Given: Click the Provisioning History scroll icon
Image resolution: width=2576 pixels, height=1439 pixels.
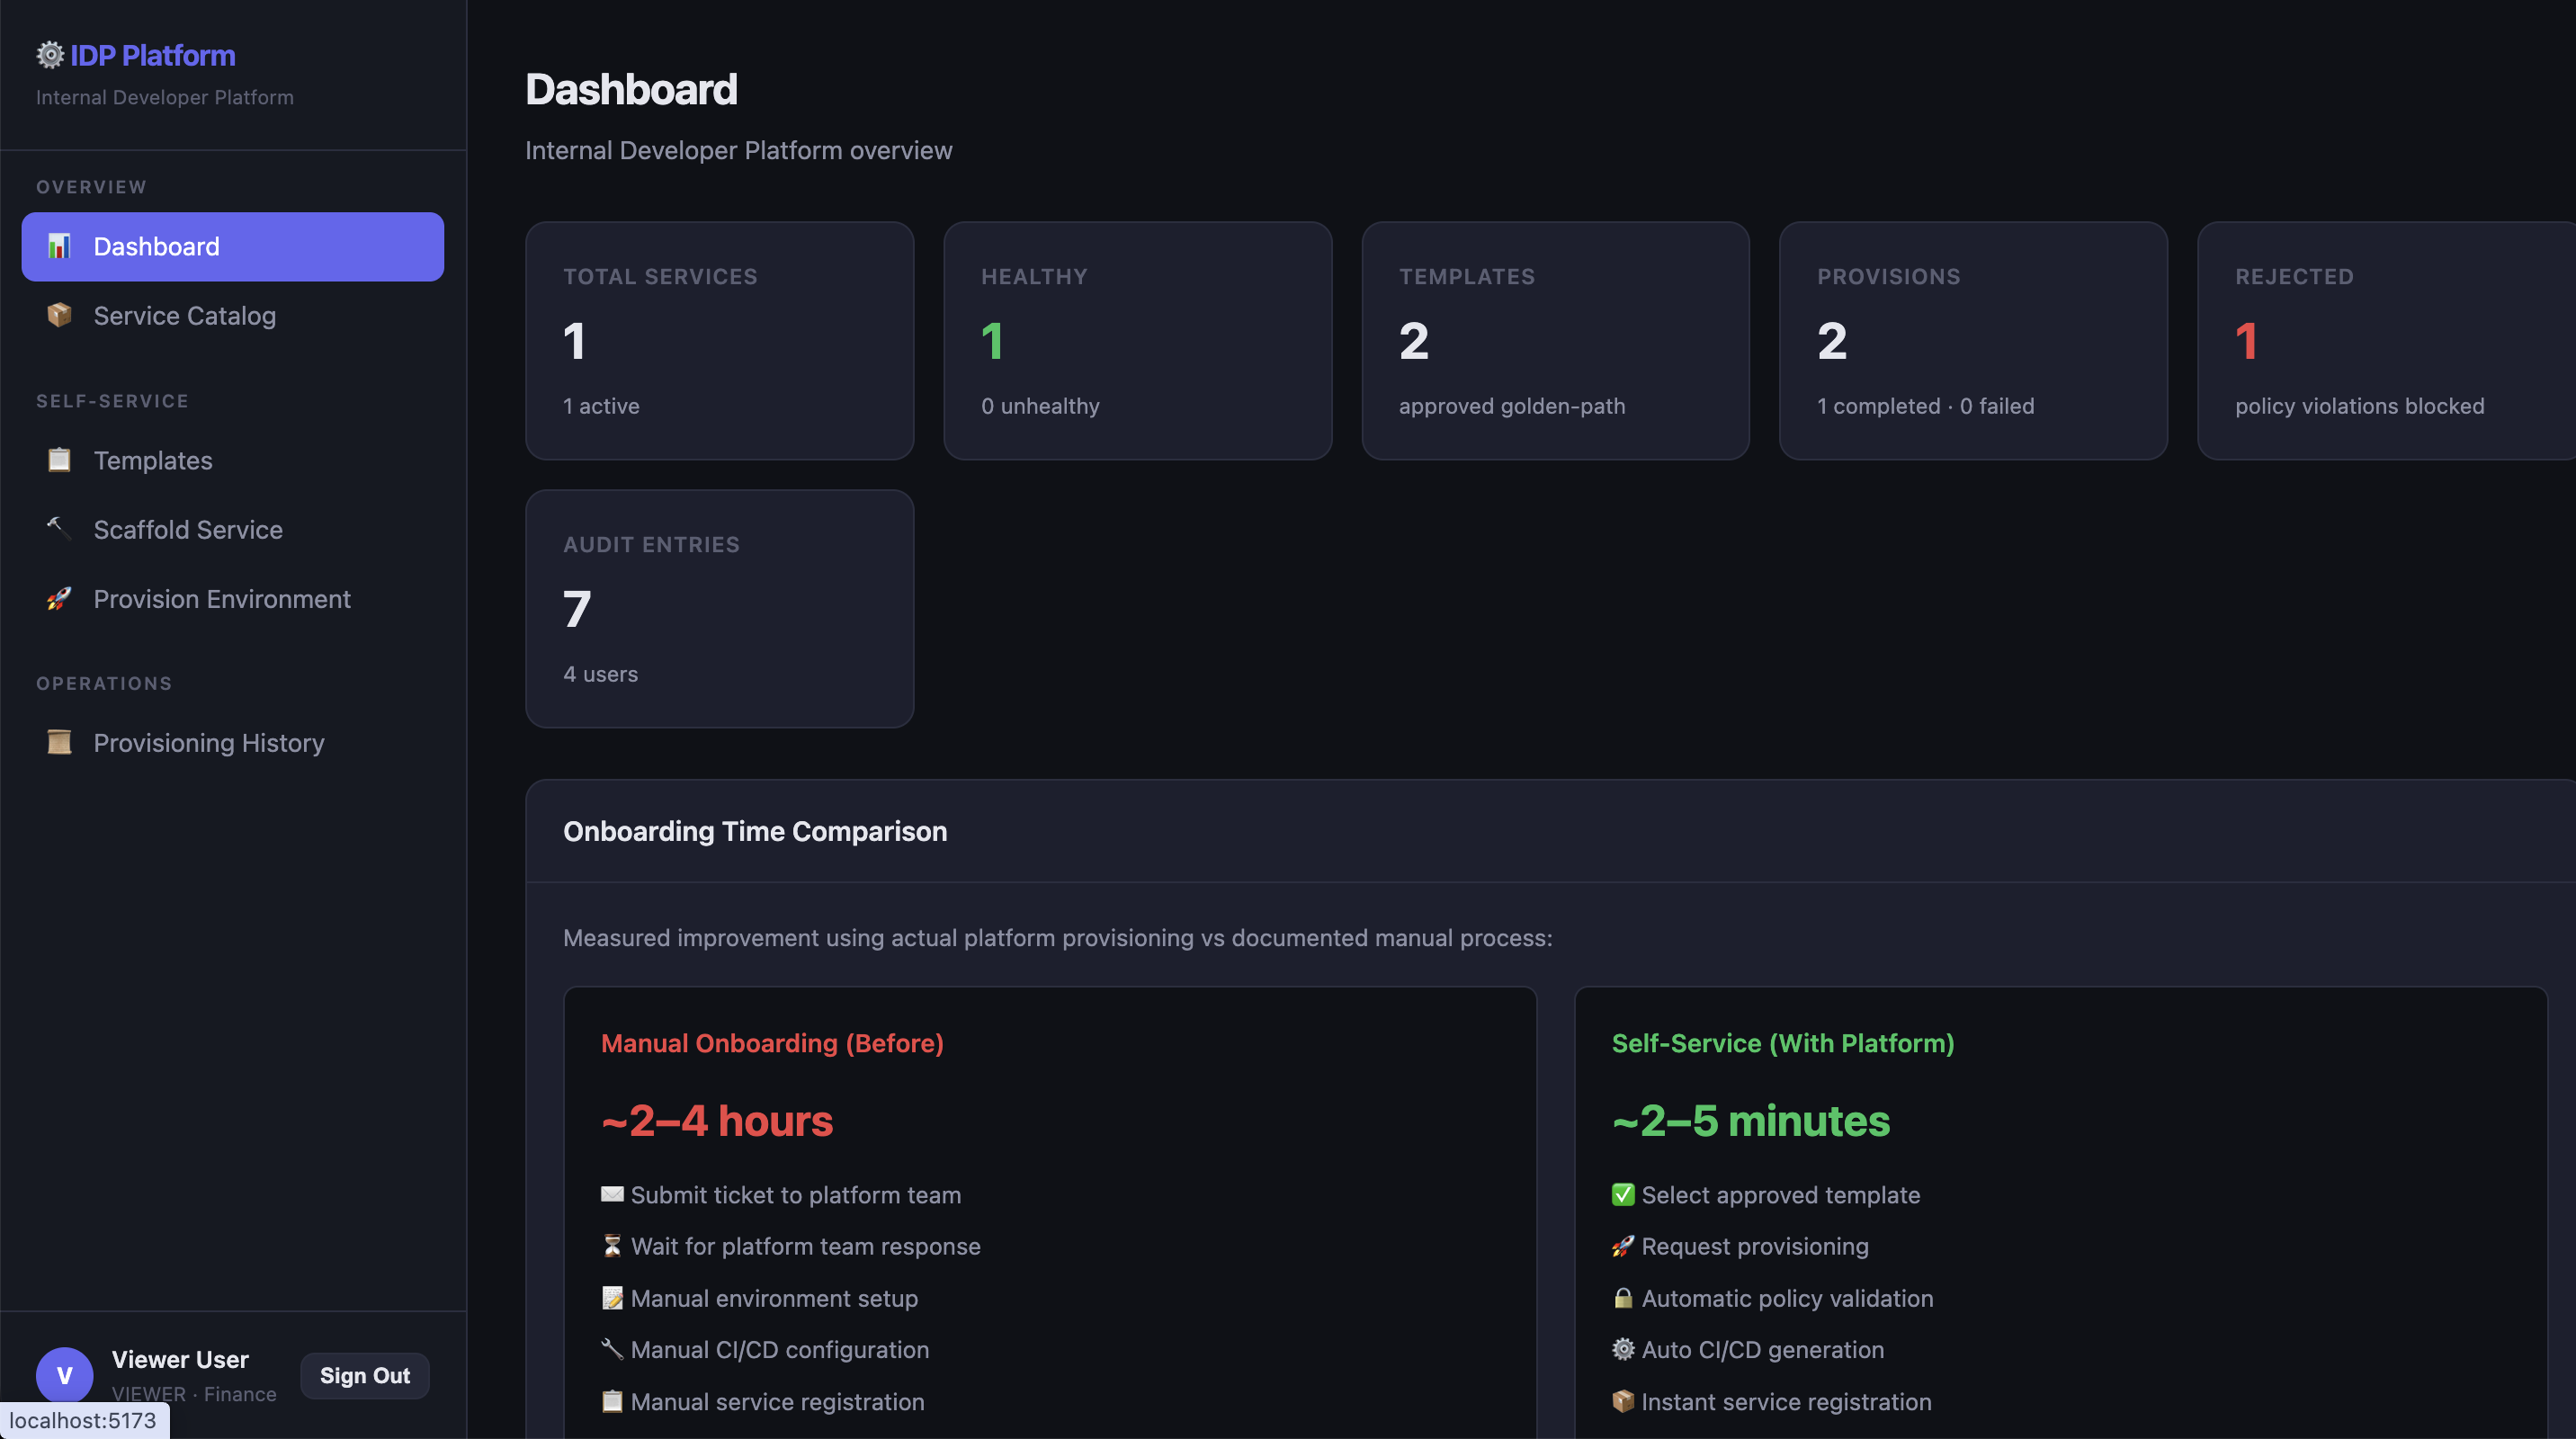Looking at the screenshot, I should click(x=59, y=743).
